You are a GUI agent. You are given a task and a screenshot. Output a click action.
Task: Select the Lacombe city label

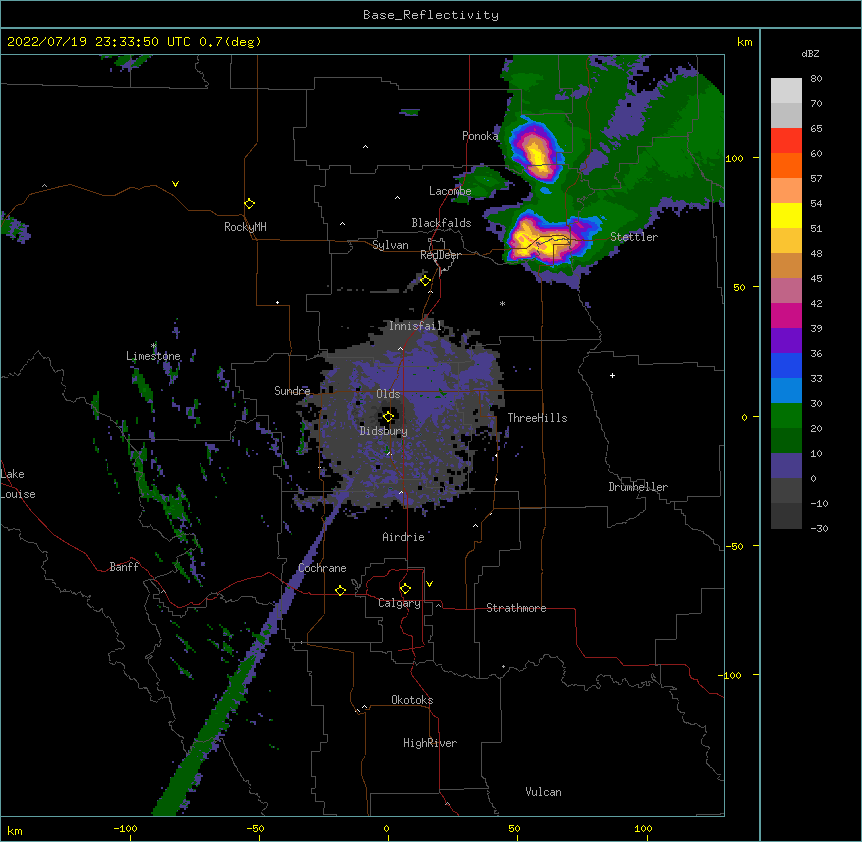(450, 191)
